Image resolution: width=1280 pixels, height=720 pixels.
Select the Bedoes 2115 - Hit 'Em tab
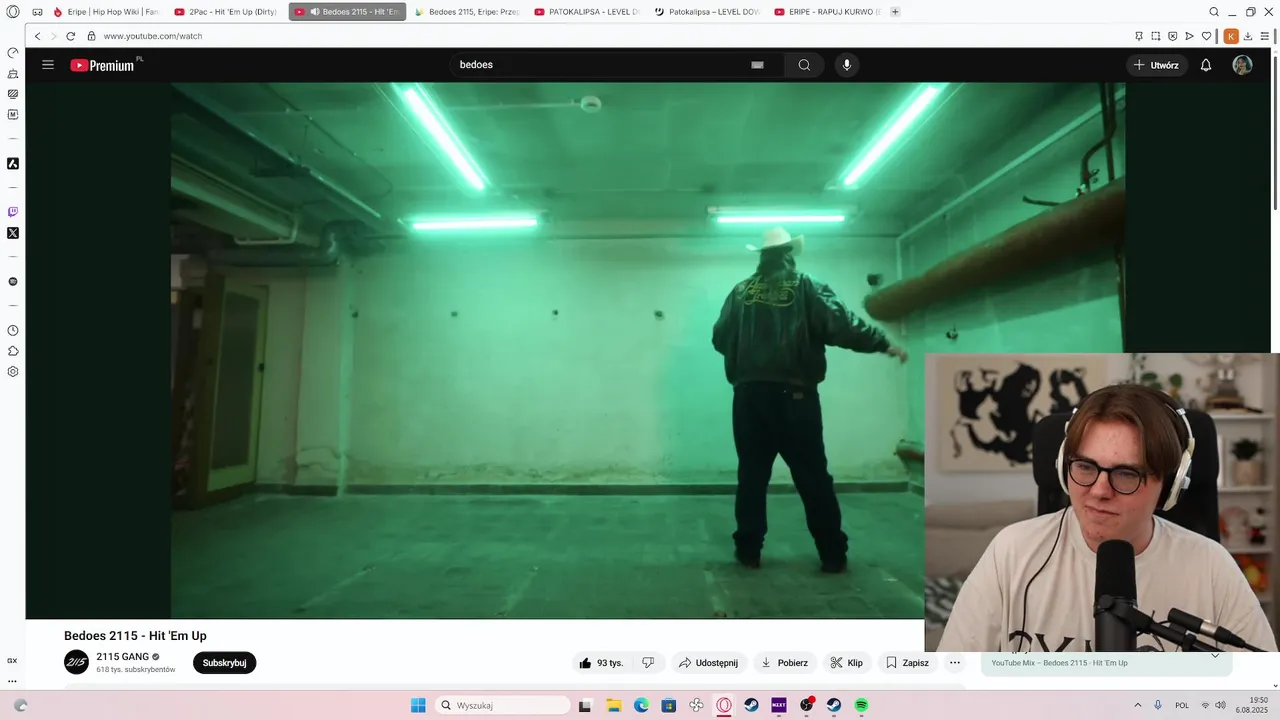[x=347, y=12]
